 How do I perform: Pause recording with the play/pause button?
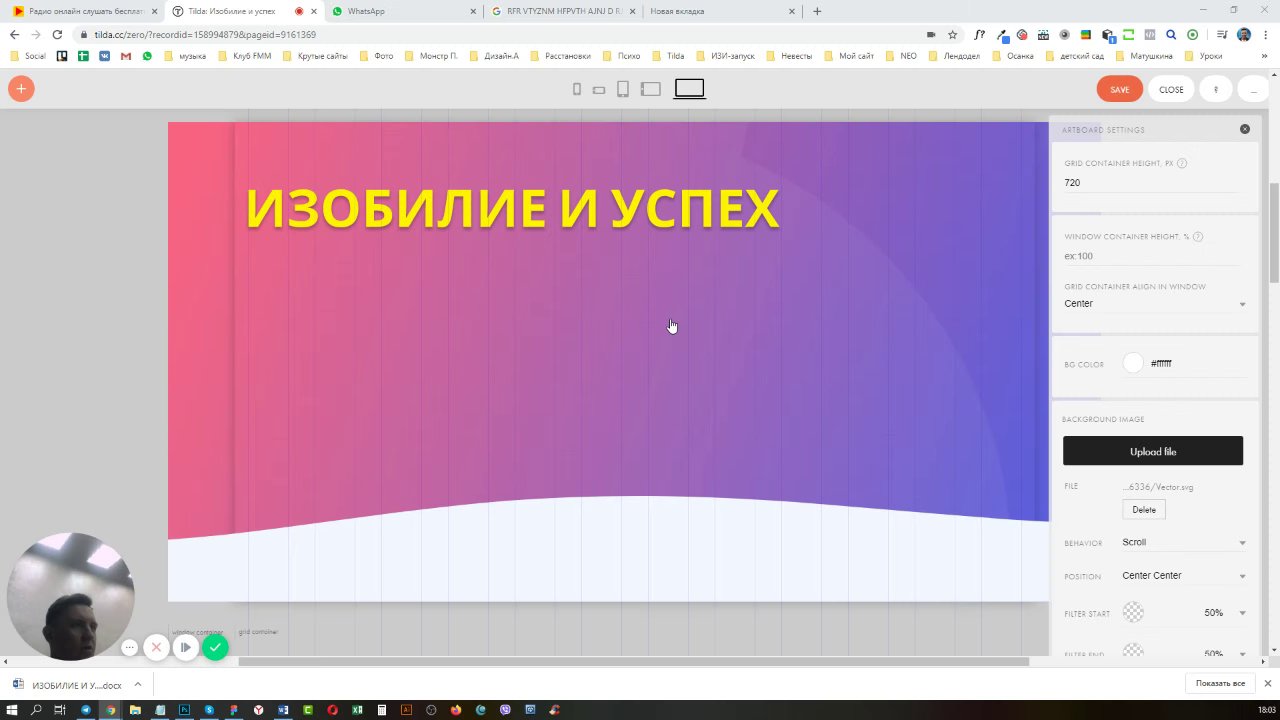[185, 648]
